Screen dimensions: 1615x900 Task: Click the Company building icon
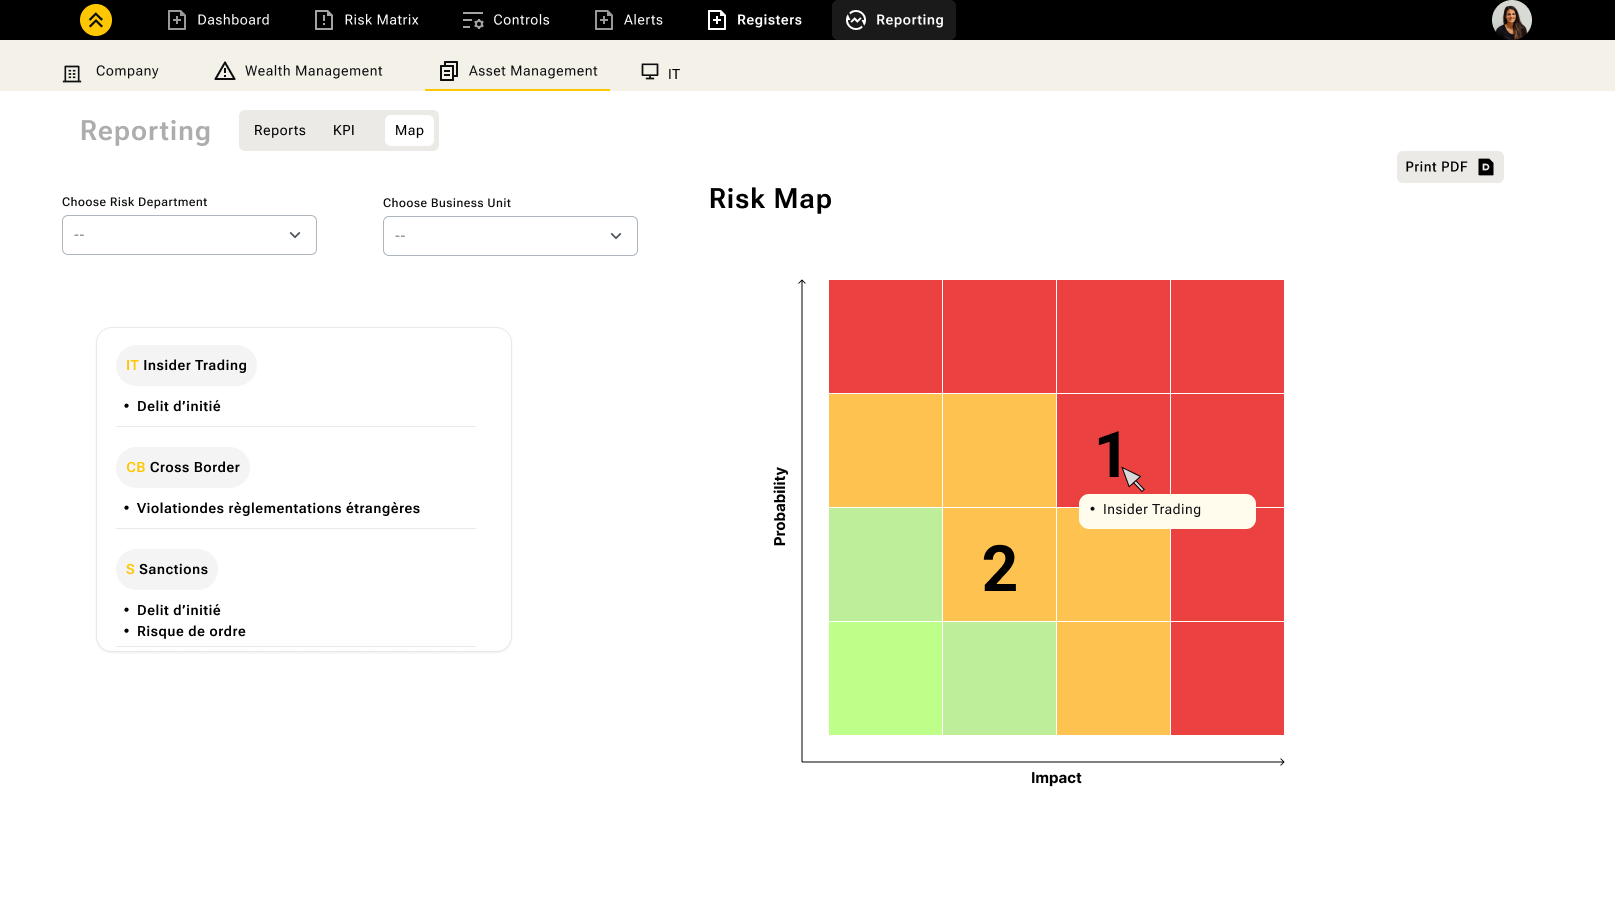click(x=72, y=73)
